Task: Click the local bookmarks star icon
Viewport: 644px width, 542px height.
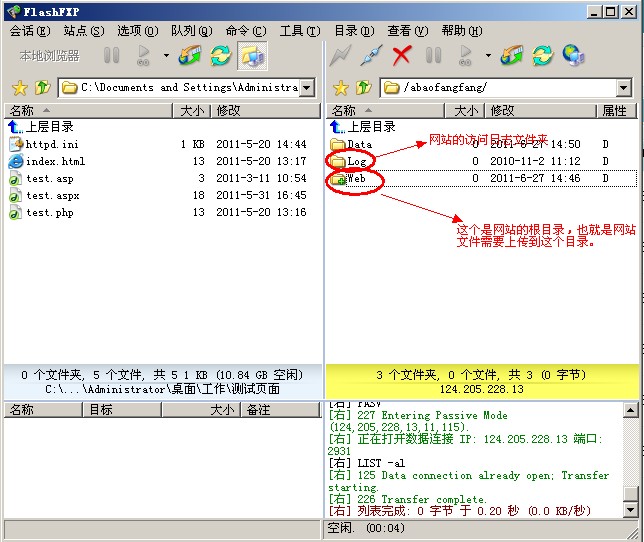Action: click(x=17, y=88)
